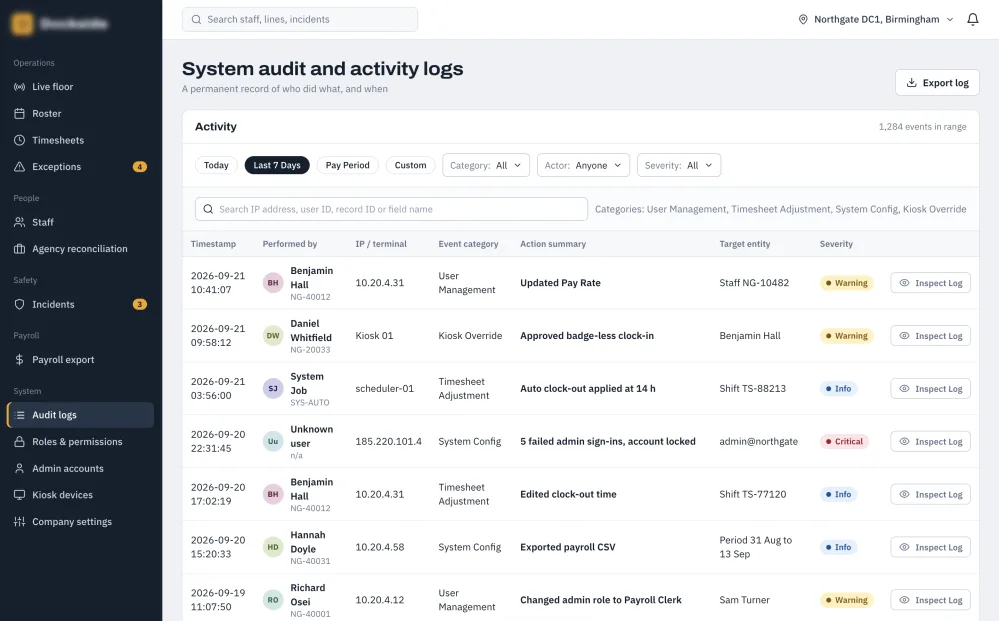Open the Live floor sidebar item
This screenshot has width=999, height=621.
(x=80, y=87)
